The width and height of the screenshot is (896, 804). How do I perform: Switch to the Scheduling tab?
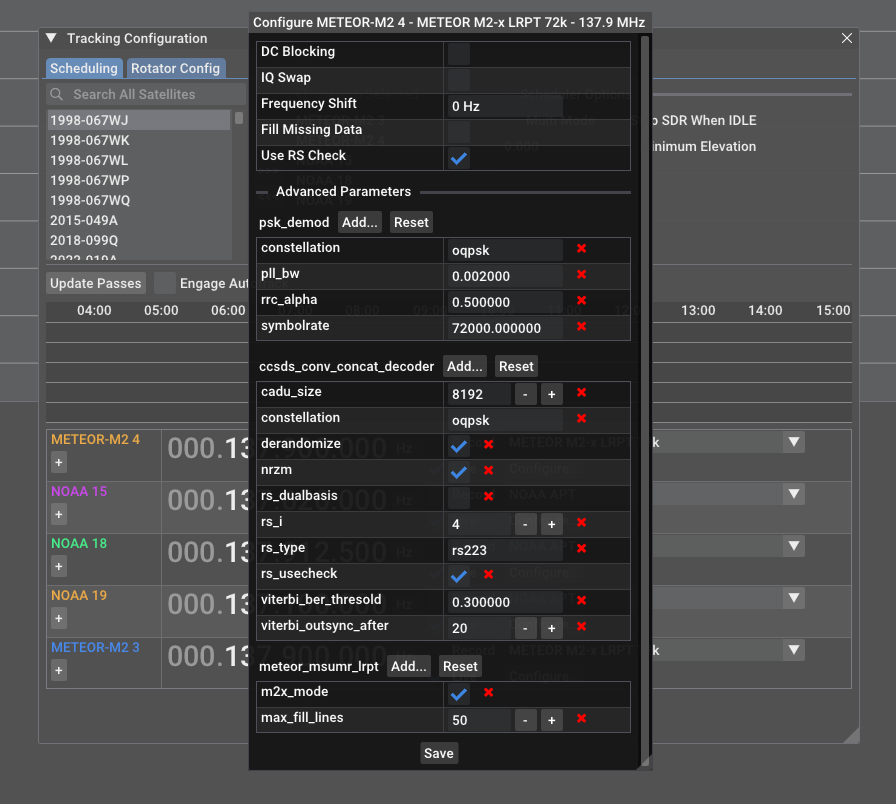84,68
